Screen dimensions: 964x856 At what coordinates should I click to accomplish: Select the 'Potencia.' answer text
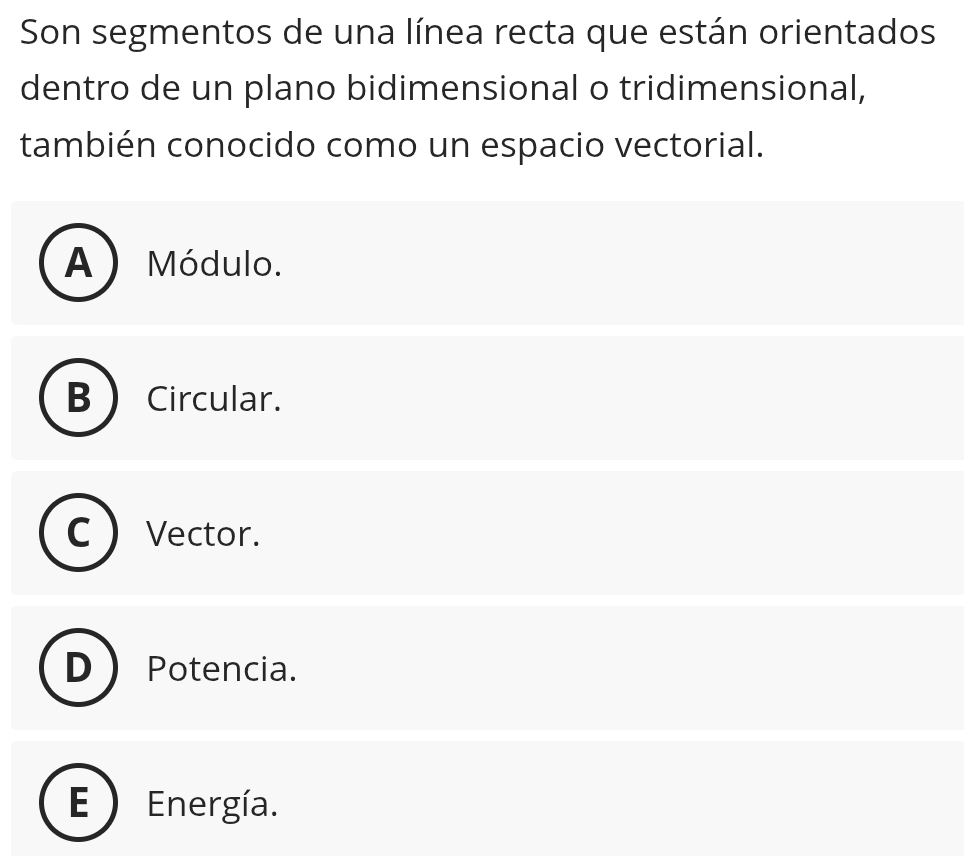(222, 670)
